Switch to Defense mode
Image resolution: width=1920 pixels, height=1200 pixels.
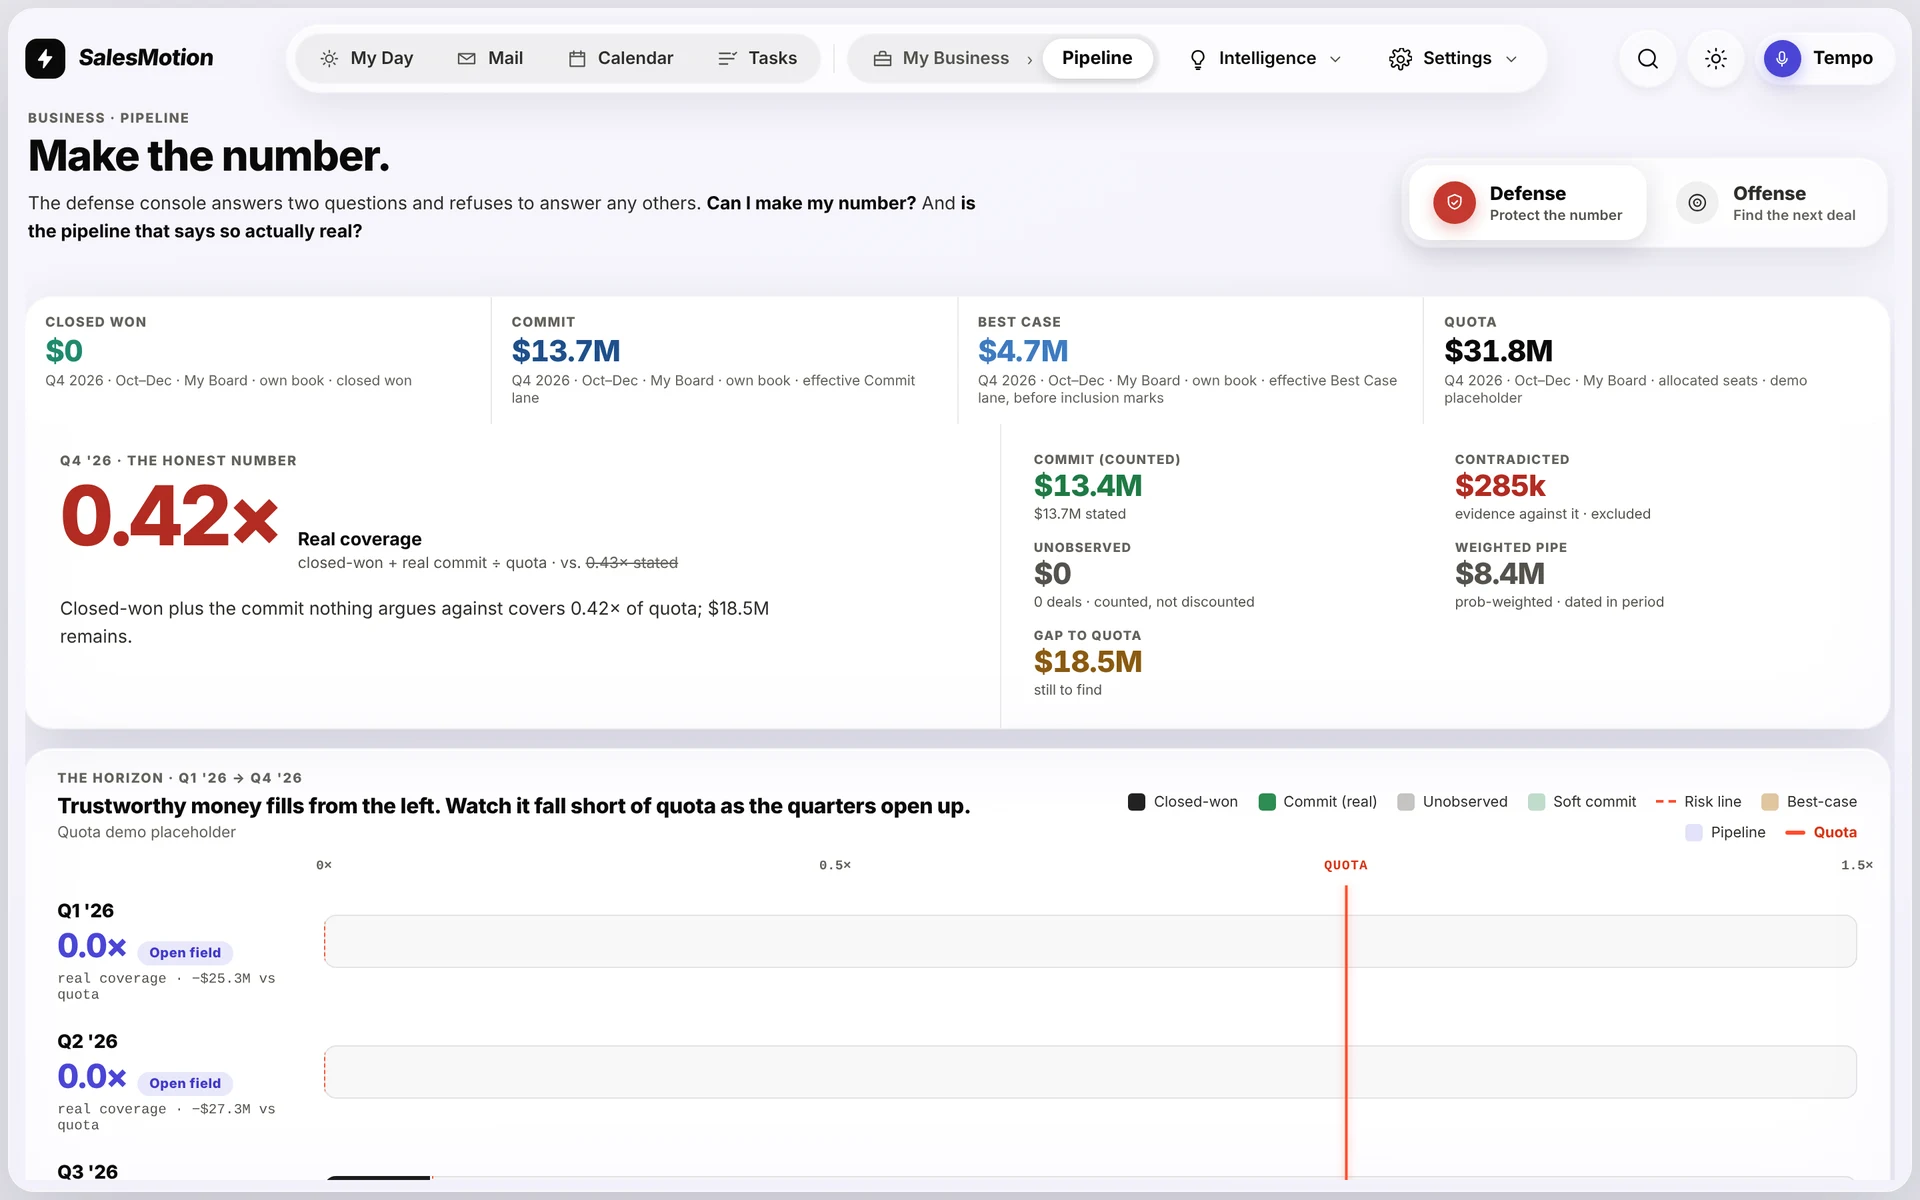(1527, 203)
